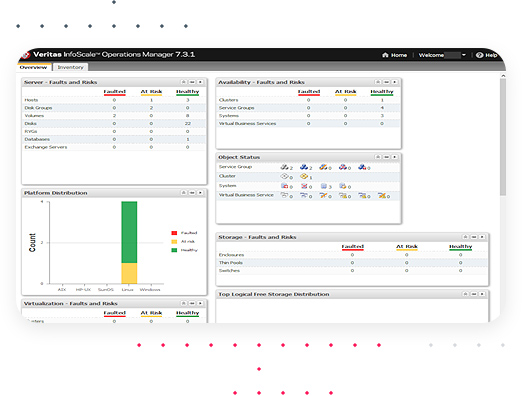The width and height of the screenshot is (522, 396).
Task: Click the Welcome user label
Action: click(431, 55)
